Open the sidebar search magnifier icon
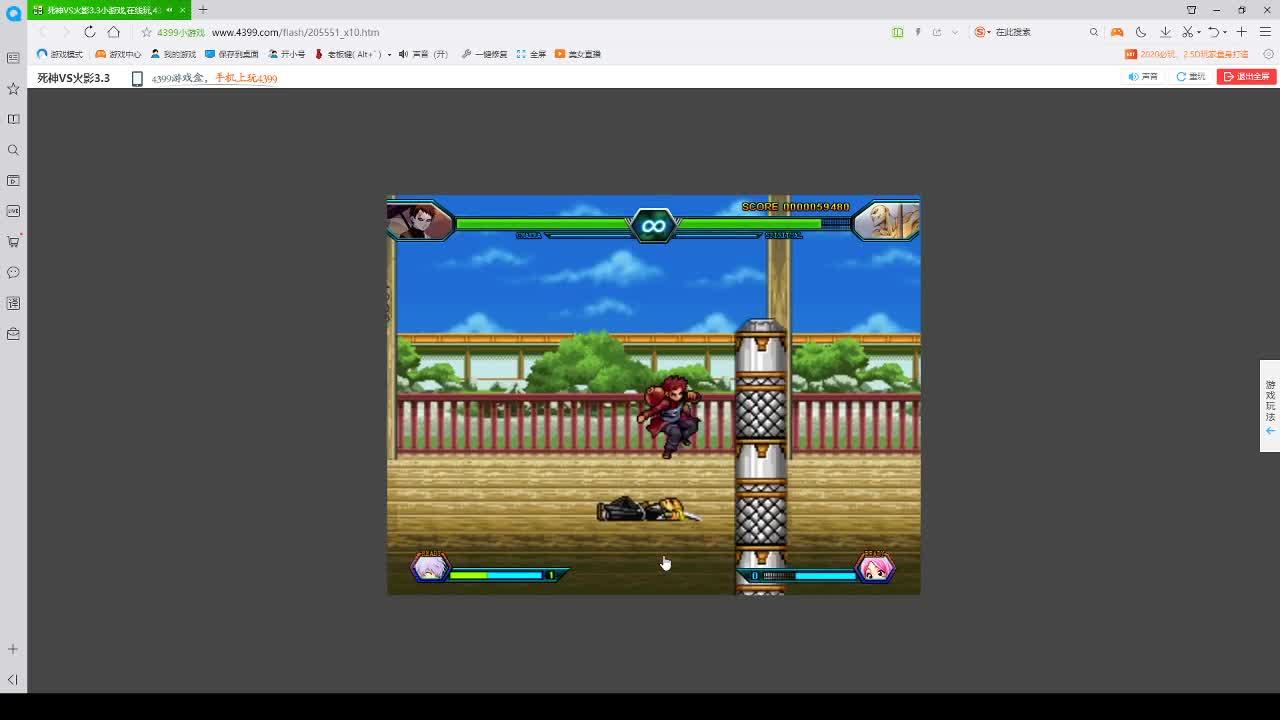 (x=13, y=150)
